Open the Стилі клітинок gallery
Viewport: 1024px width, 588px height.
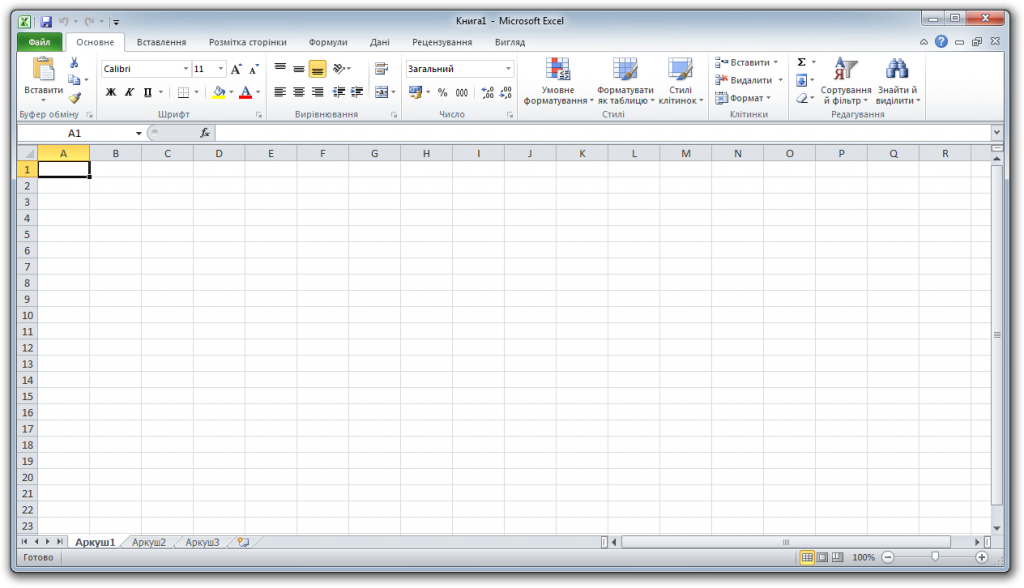(680, 81)
